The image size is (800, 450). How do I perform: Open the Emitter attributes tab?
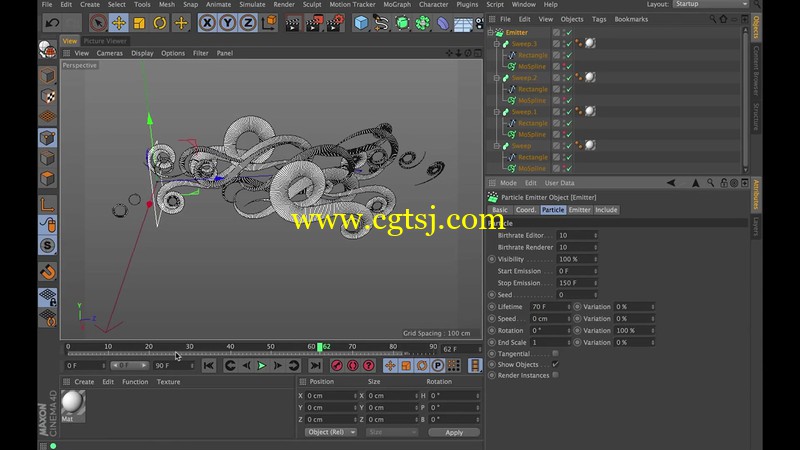[579, 210]
